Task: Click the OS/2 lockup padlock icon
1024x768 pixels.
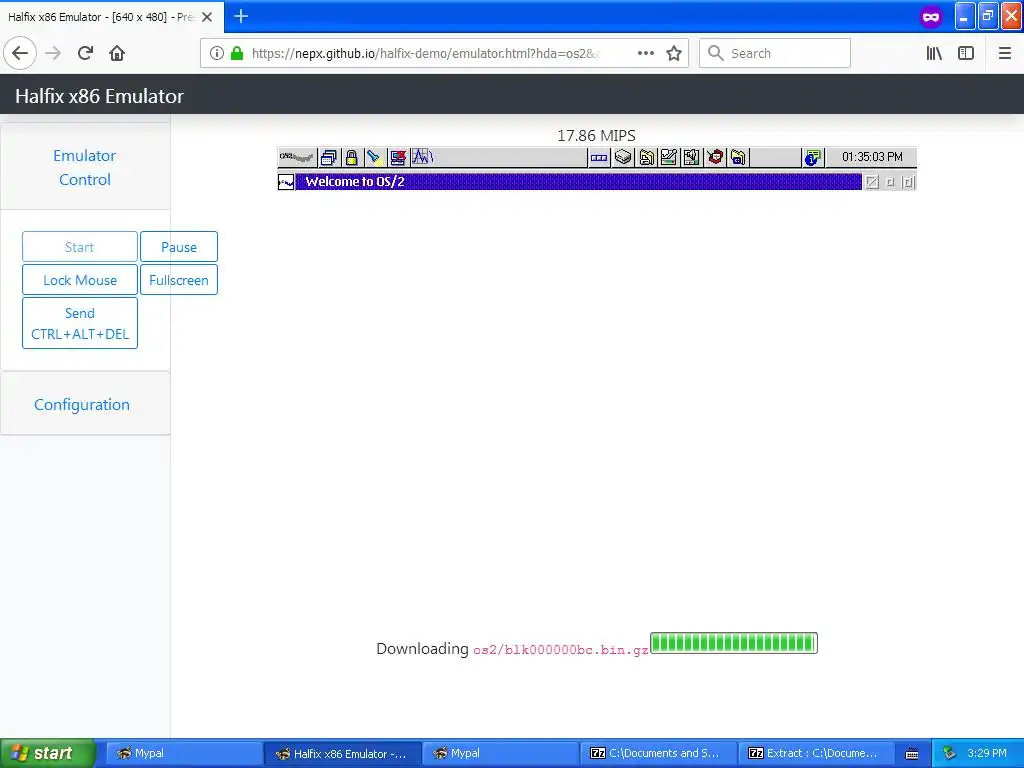Action: (x=351, y=157)
